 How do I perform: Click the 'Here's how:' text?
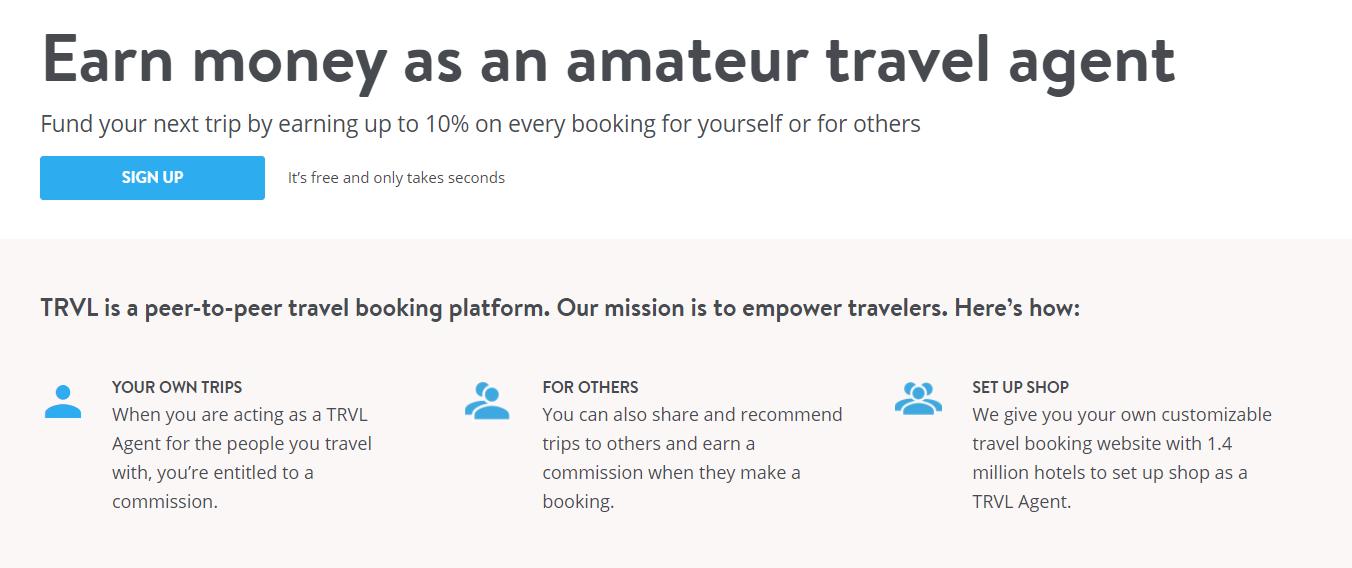point(1017,307)
